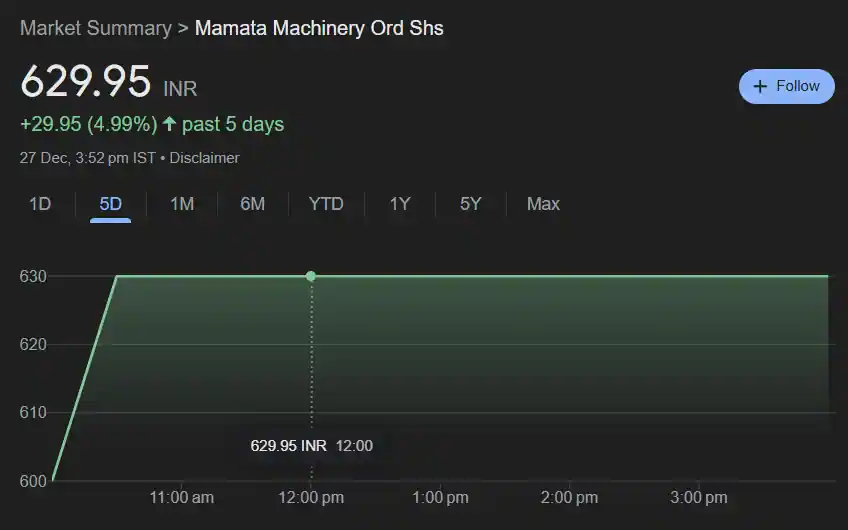This screenshot has width=848, height=530.
Task: Open the Market Summary breadcrumb link
Action: [x=96, y=28]
